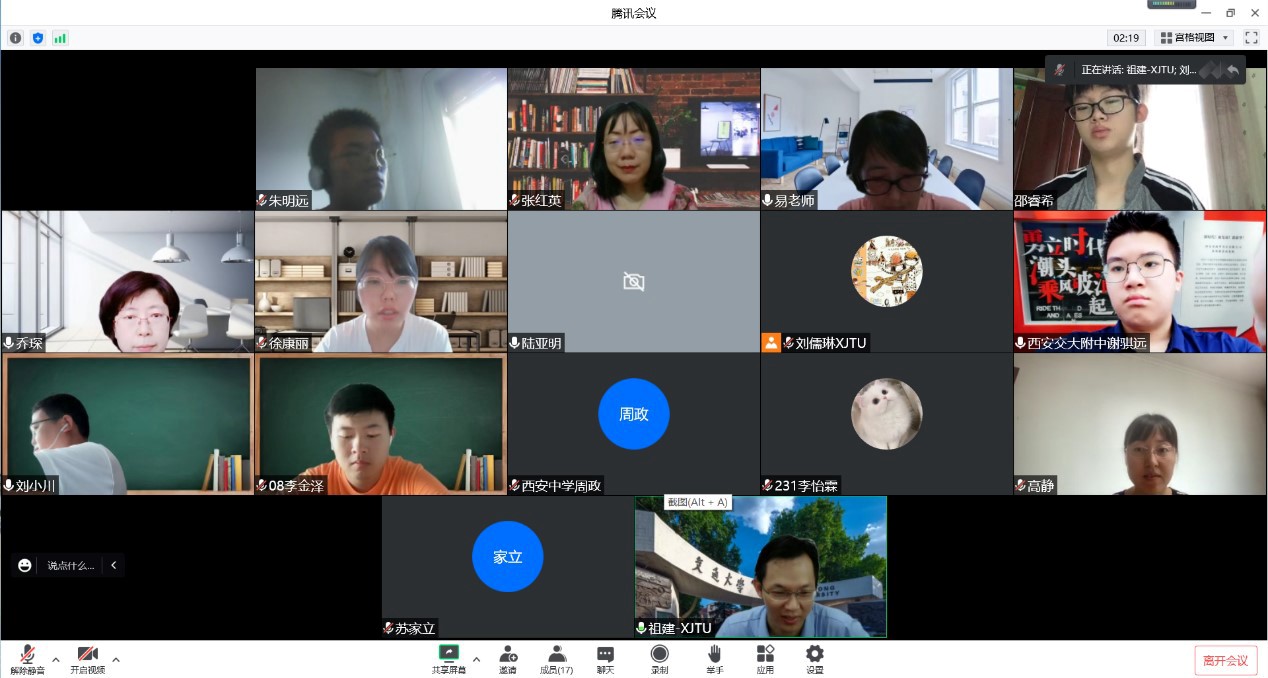
Task: Select 张红英's video tile
Action: [x=633, y=138]
